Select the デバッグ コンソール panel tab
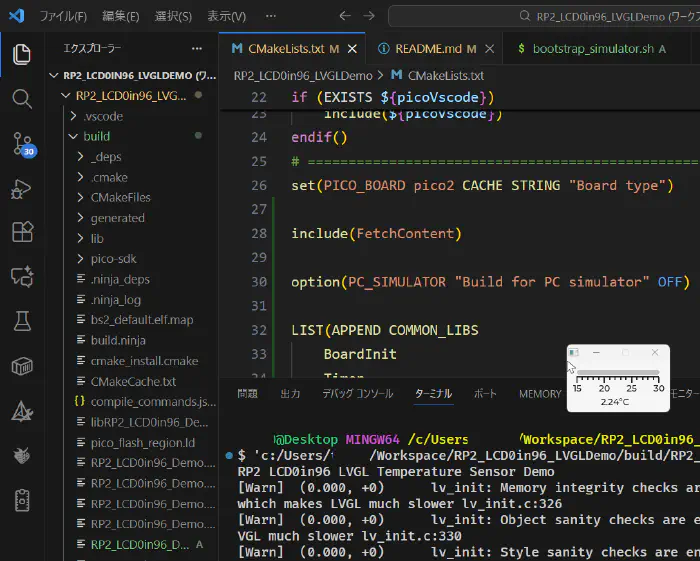 point(357,394)
